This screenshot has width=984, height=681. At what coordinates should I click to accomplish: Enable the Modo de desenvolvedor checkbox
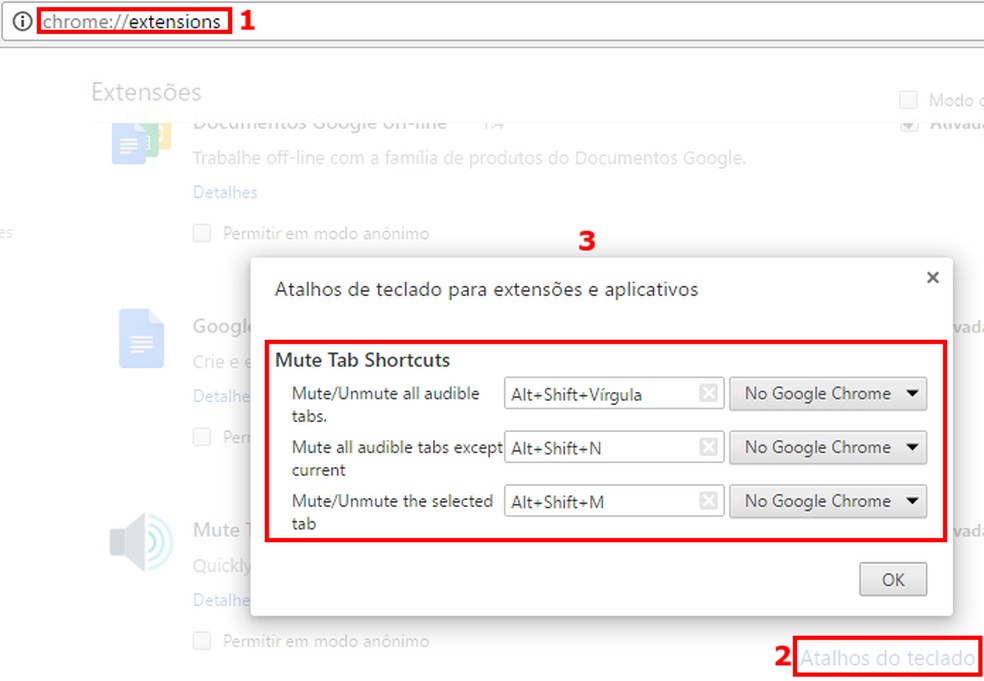coord(908,99)
